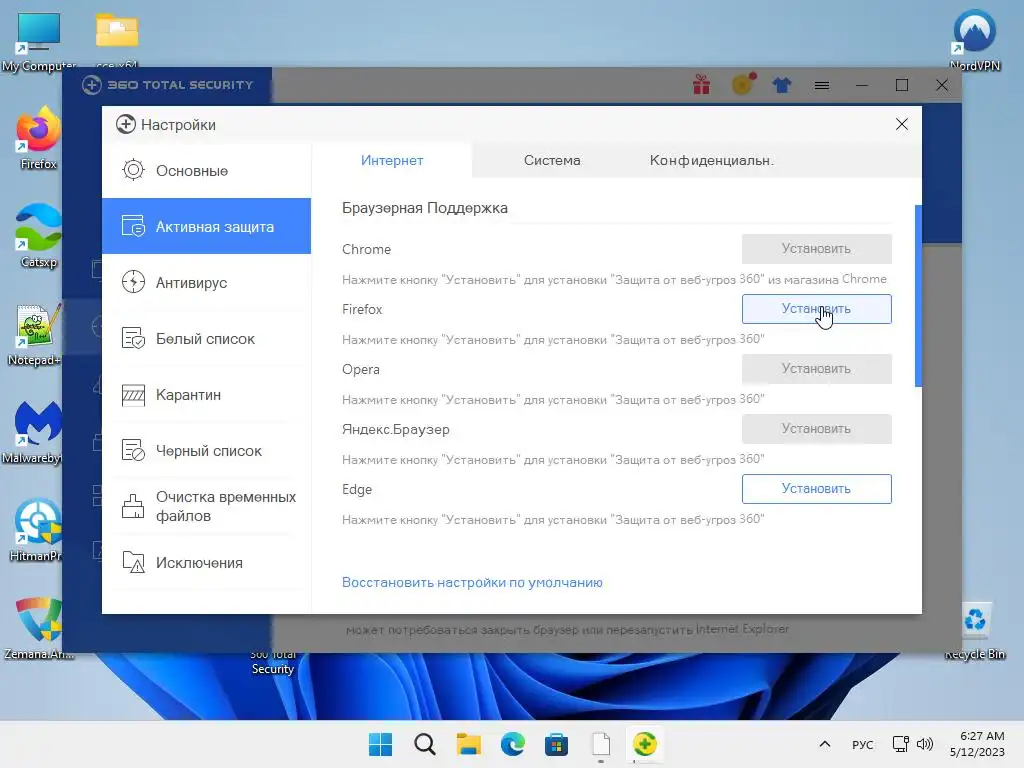Click the Основные gear icon
The height and width of the screenshot is (768, 1024).
133,170
